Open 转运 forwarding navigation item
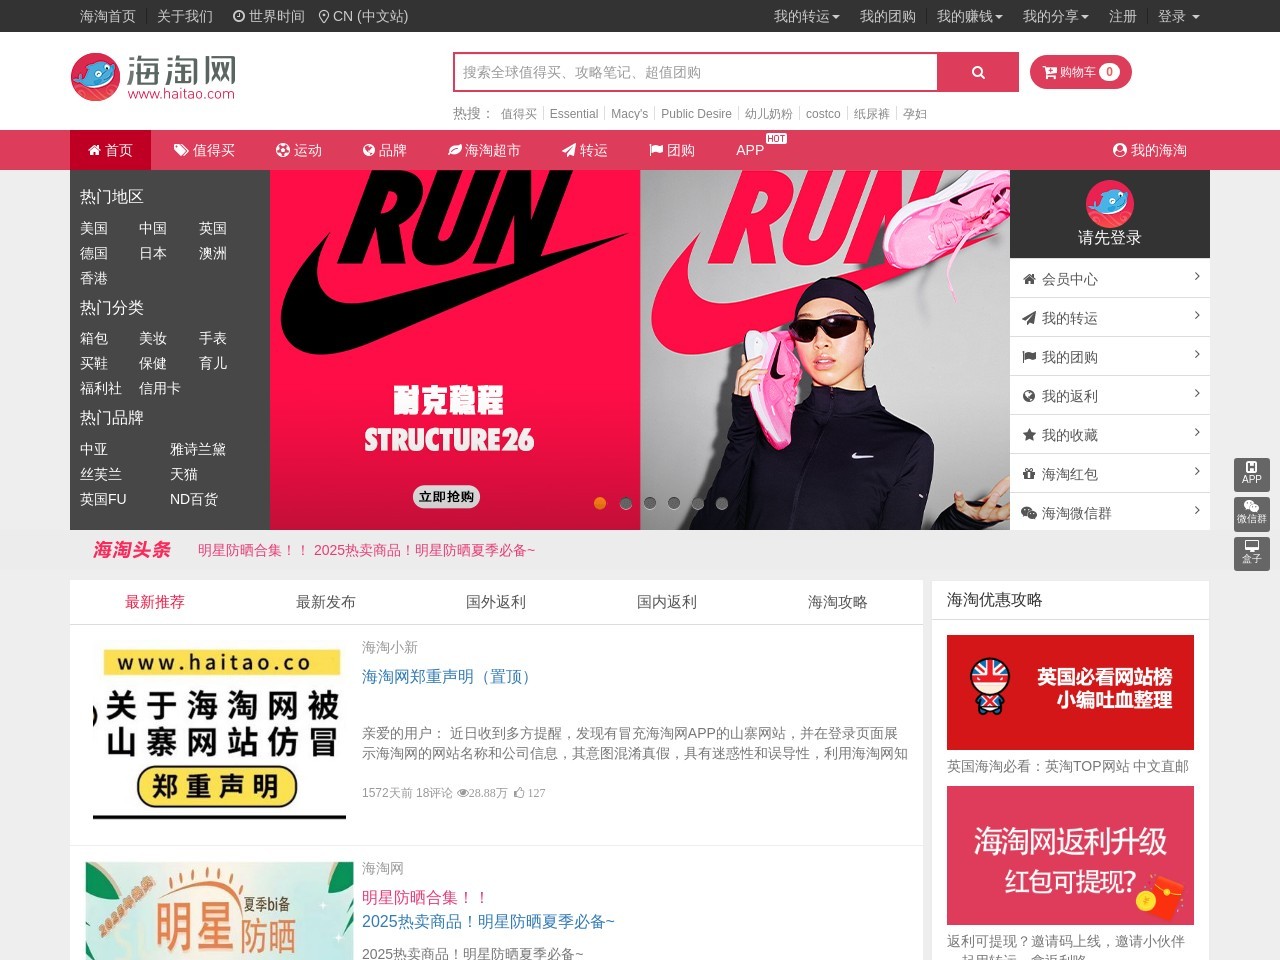Screen dimensions: 1280x960 (585, 150)
